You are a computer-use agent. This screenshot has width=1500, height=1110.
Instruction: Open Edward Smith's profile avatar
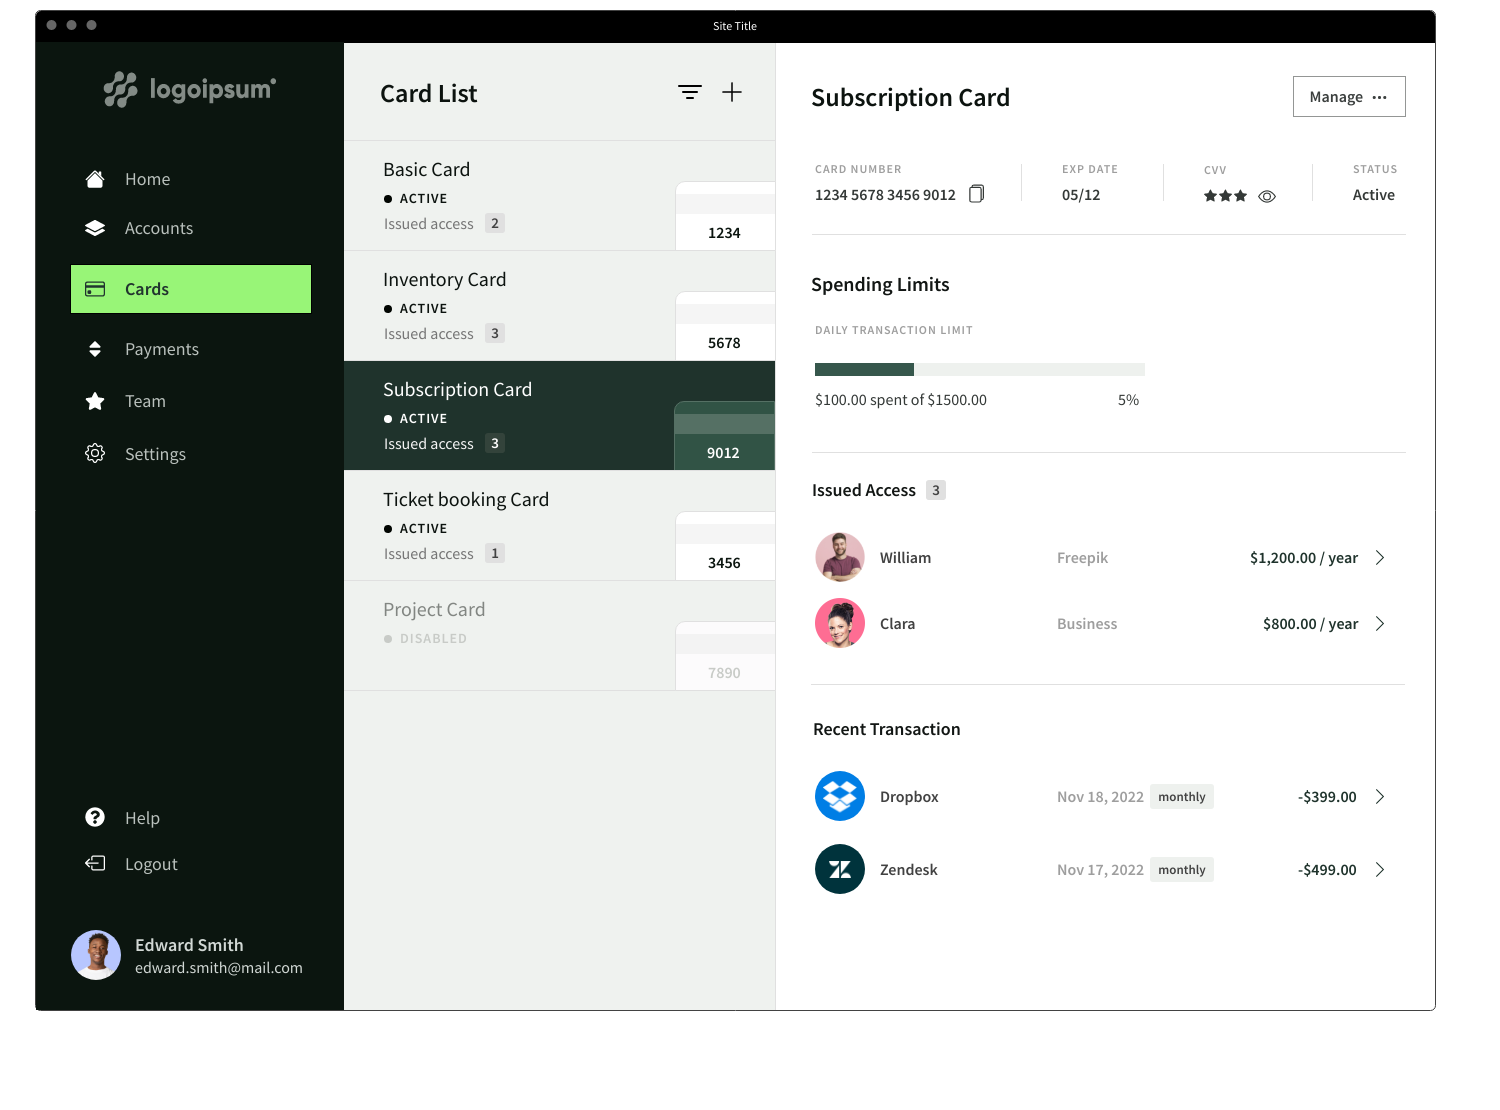96,955
